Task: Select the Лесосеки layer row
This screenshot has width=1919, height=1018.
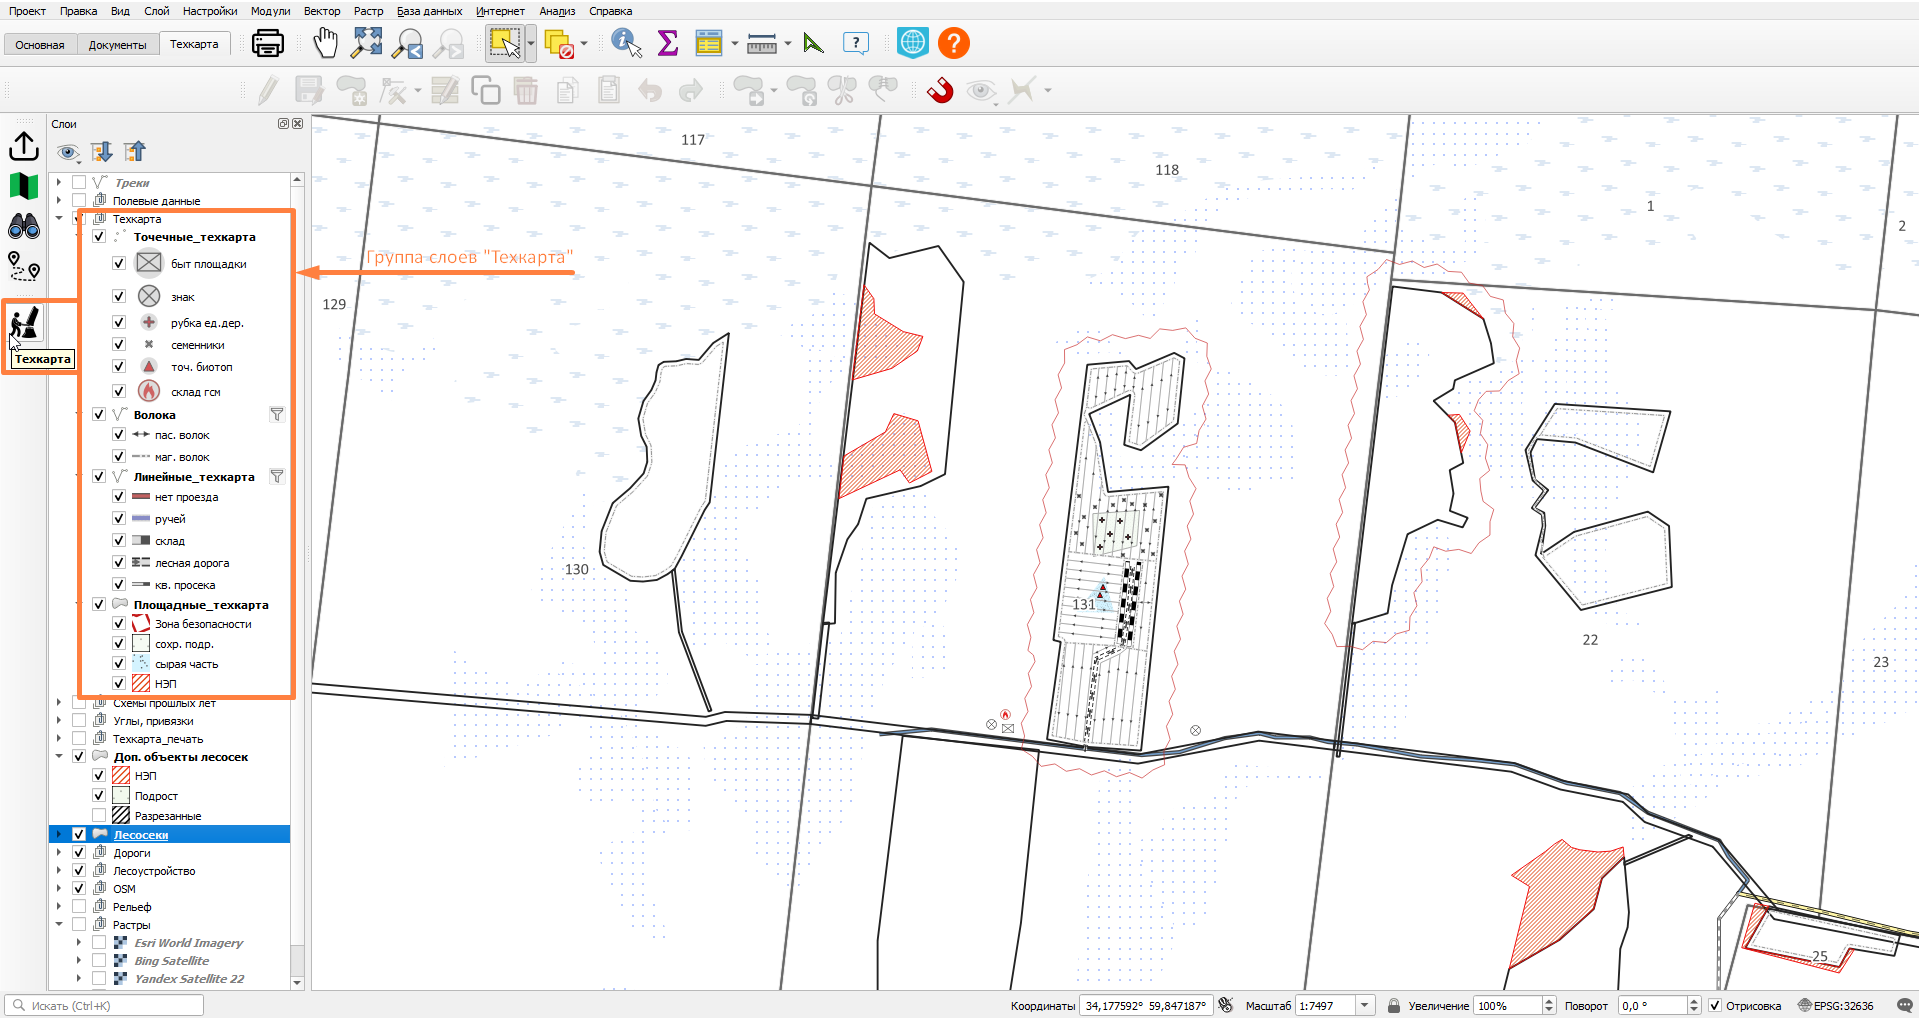Action: tap(170, 834)
